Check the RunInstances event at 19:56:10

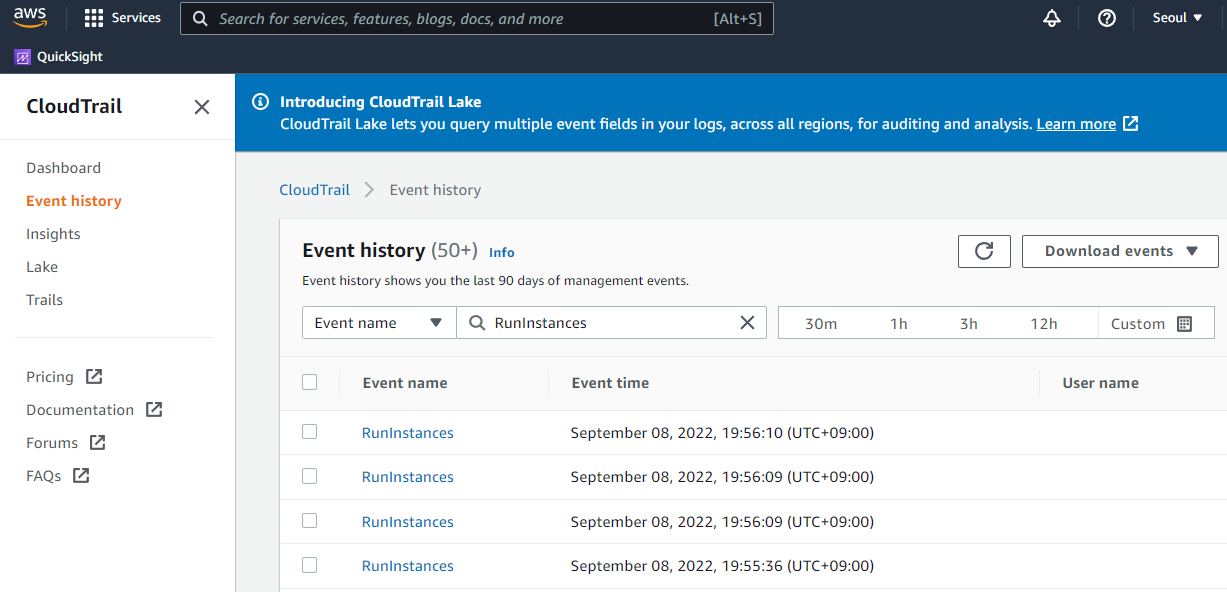310,432
